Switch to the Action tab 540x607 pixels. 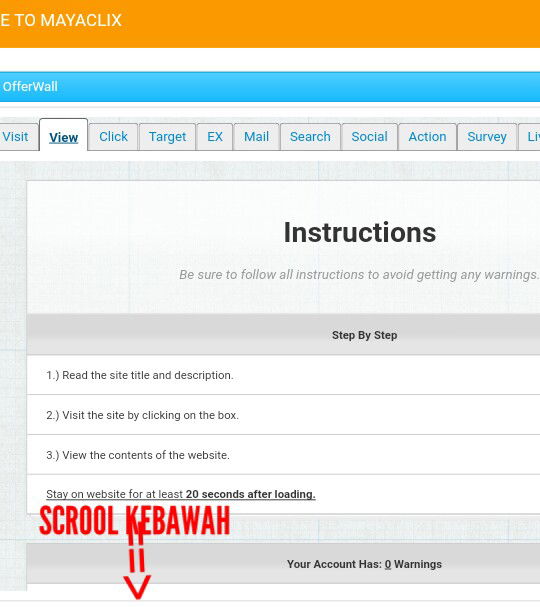click(427, 137)
